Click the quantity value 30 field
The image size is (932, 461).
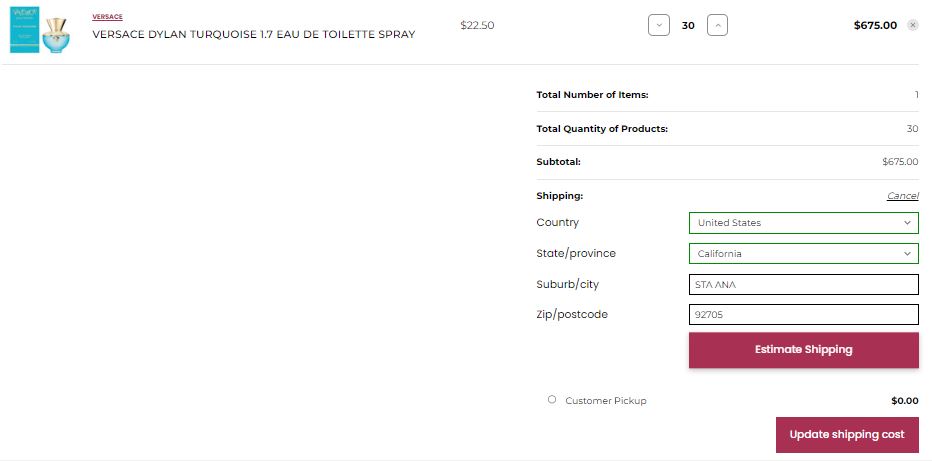[x=688, y=26]
